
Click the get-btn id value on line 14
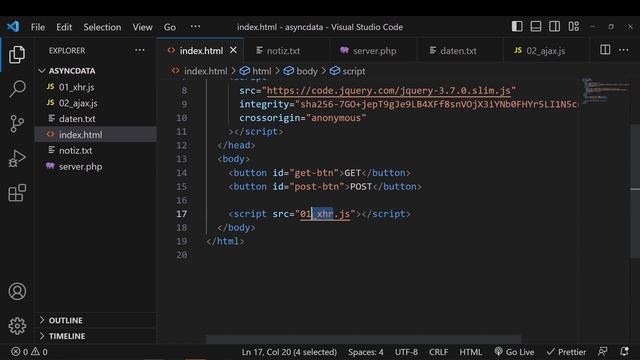(x=314, y=173)
